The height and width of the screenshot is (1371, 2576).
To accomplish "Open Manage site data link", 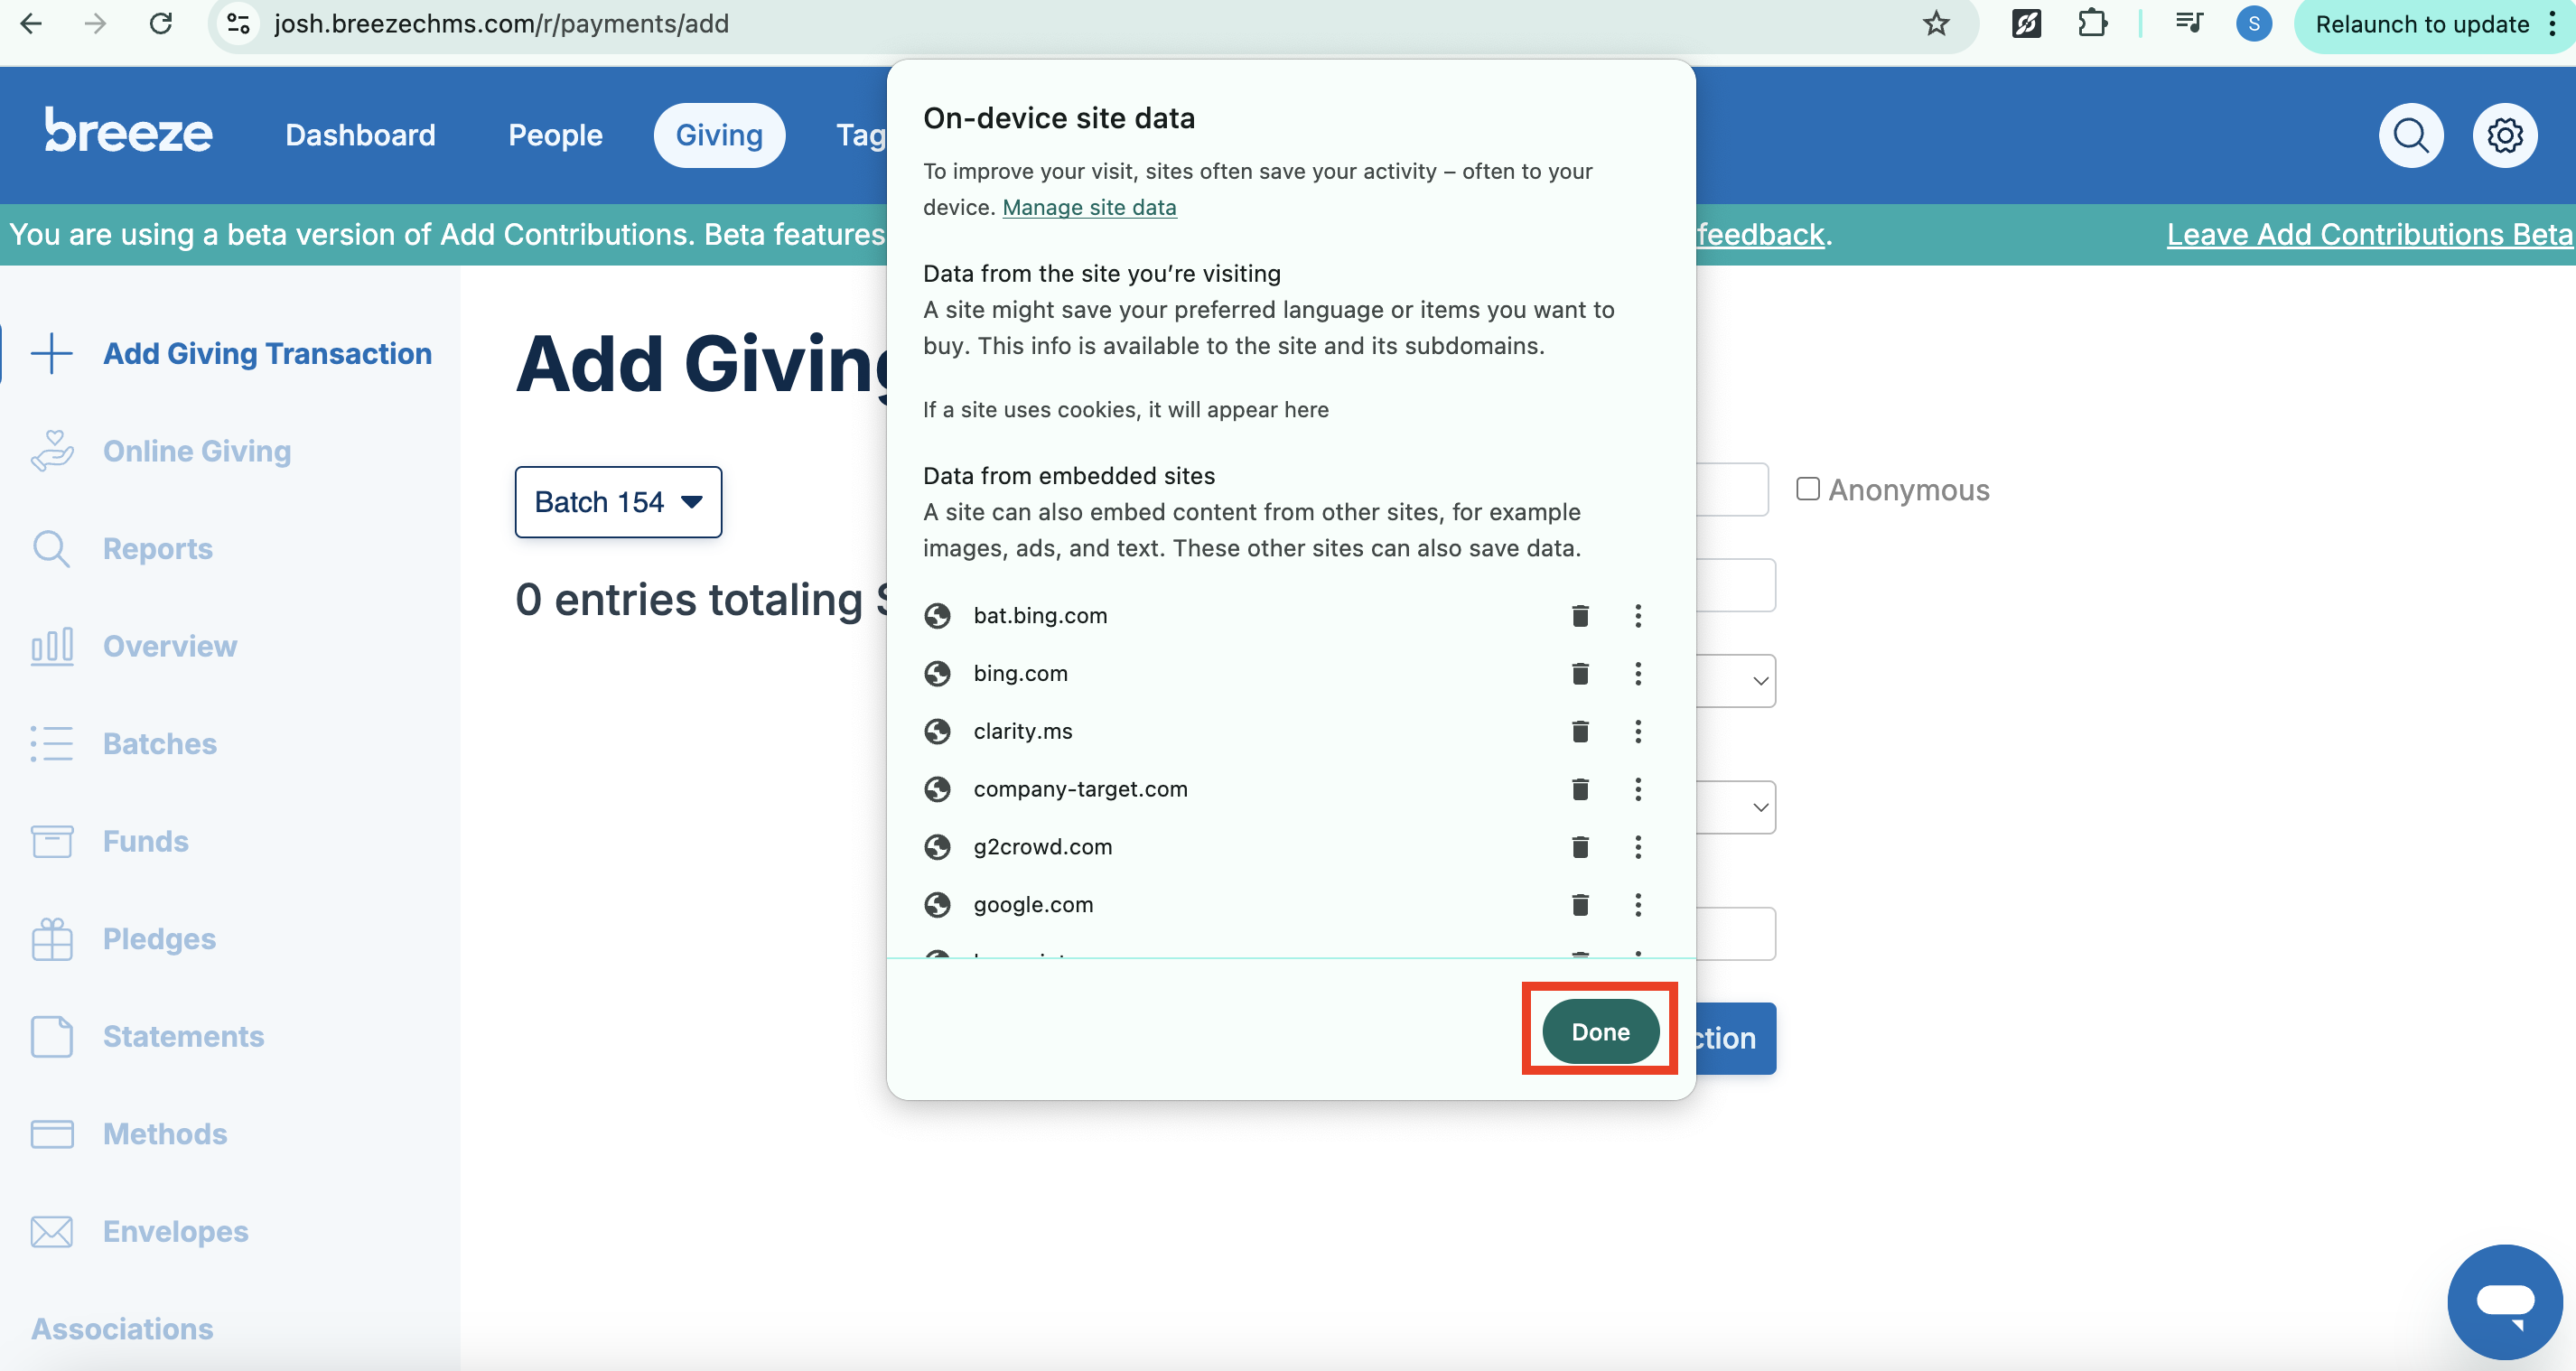I will click(x=1089, y=207).
